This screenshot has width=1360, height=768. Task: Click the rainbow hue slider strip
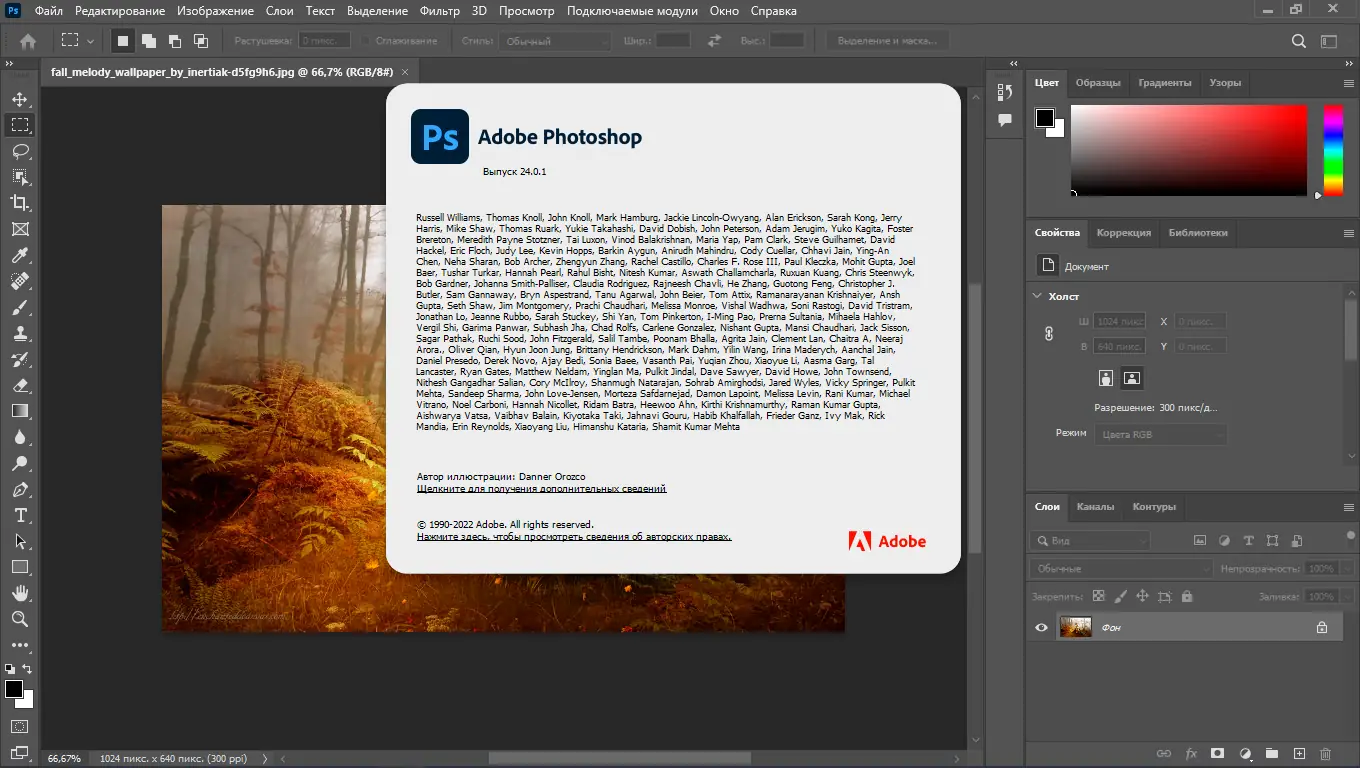(1333, 150)
